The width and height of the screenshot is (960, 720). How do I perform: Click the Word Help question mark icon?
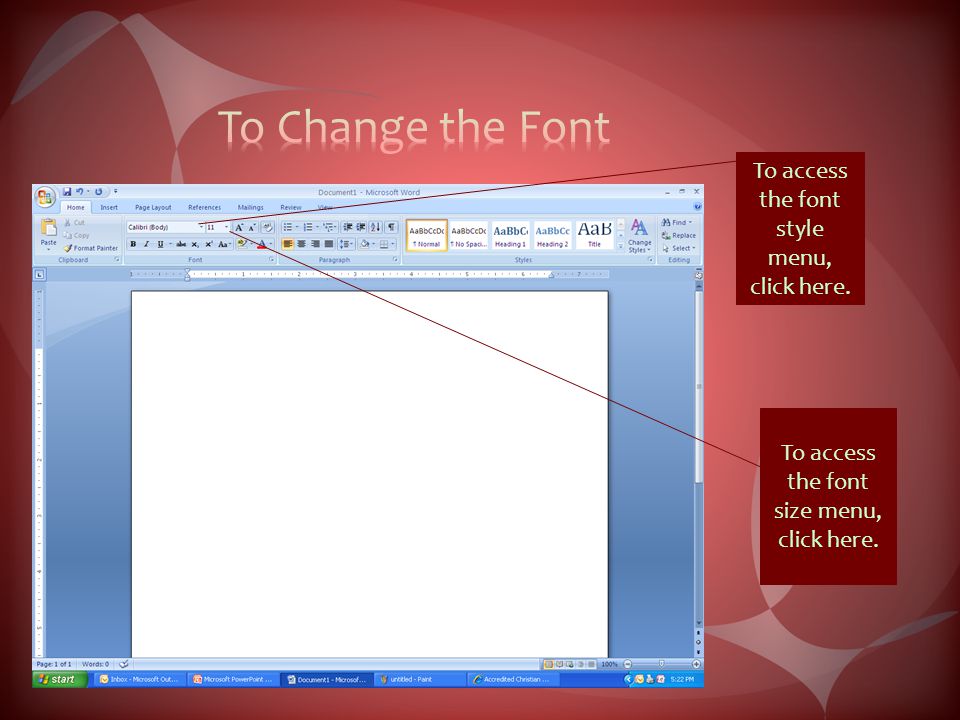coord(697,207)
